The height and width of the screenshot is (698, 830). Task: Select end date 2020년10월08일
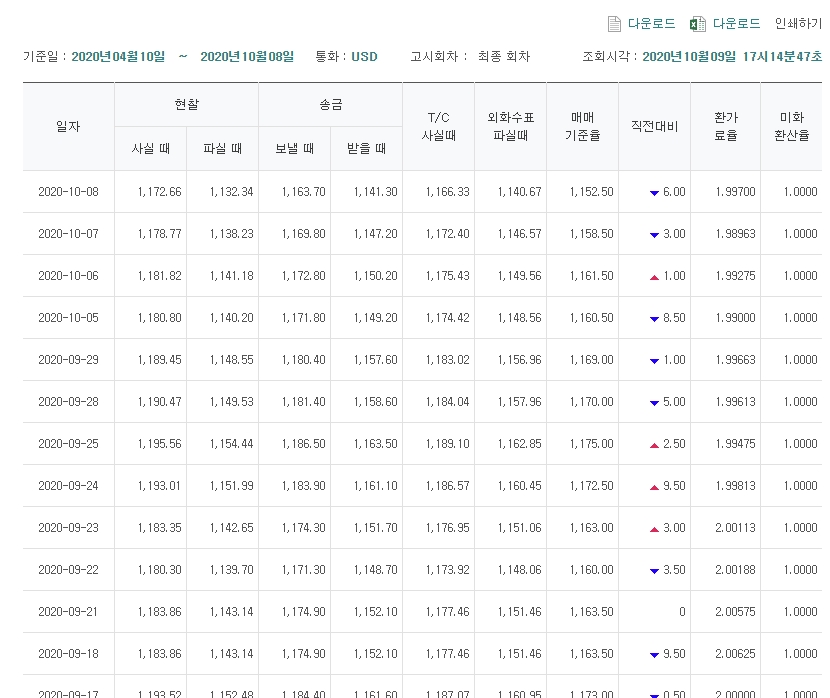coord(247,57)
